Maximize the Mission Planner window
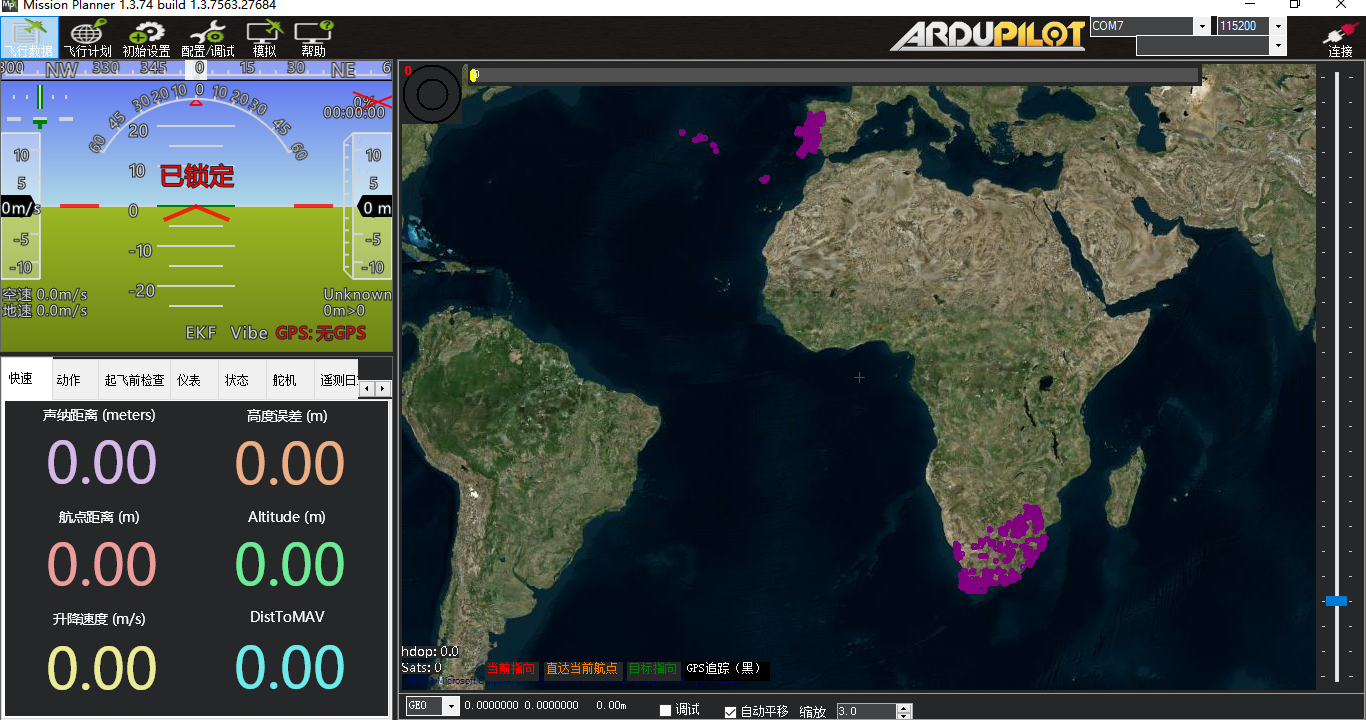1366x720 pixels. click(1295, 5)
